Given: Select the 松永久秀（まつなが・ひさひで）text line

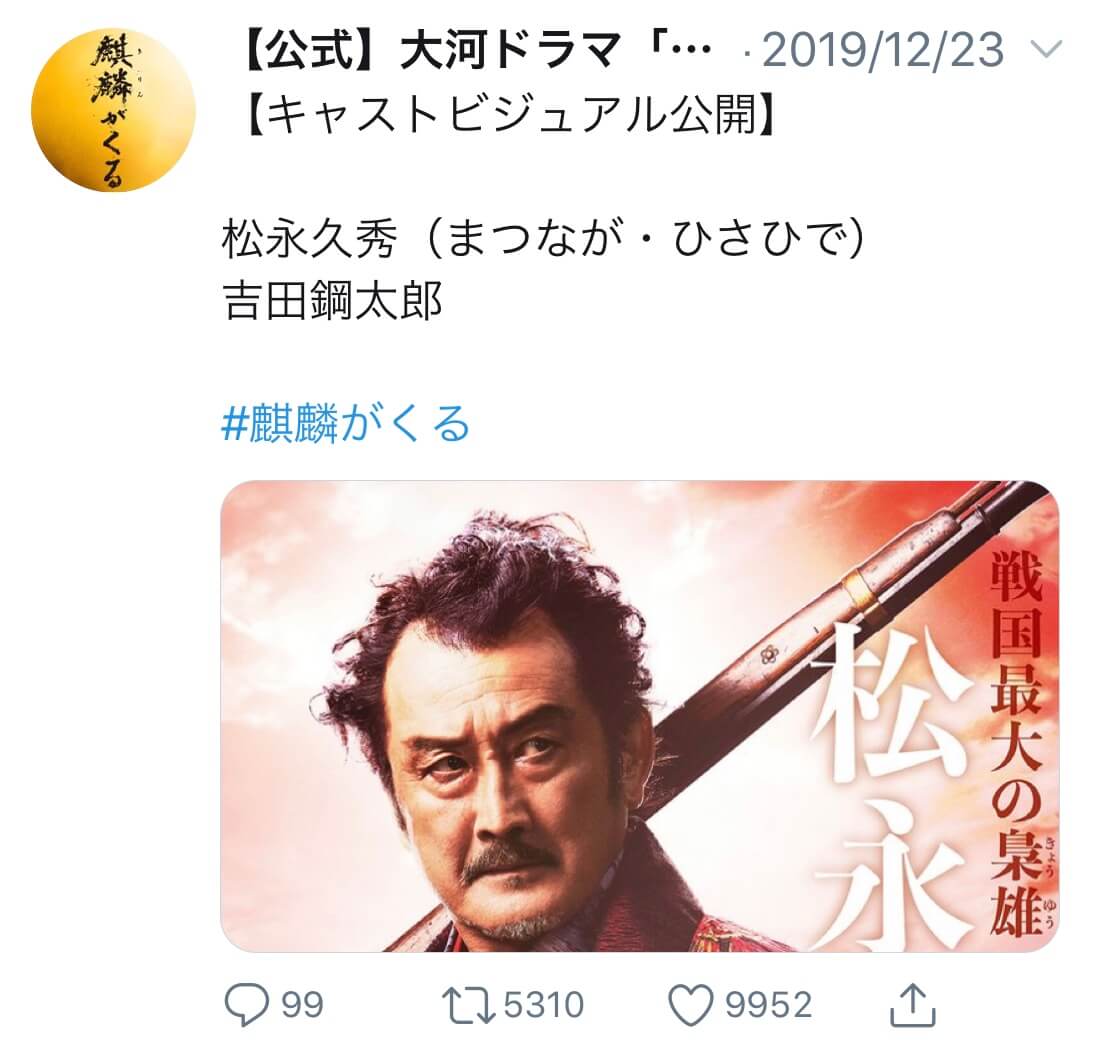Looking at the screenshot, I should (x=543, y=239).
